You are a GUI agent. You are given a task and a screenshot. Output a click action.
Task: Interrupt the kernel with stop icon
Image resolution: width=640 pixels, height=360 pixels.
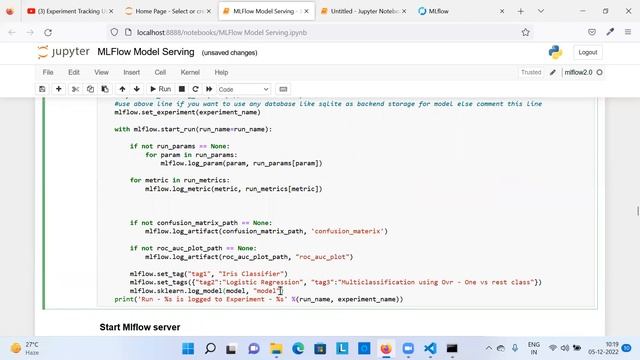pyautogui.click(x=182, y=89)
